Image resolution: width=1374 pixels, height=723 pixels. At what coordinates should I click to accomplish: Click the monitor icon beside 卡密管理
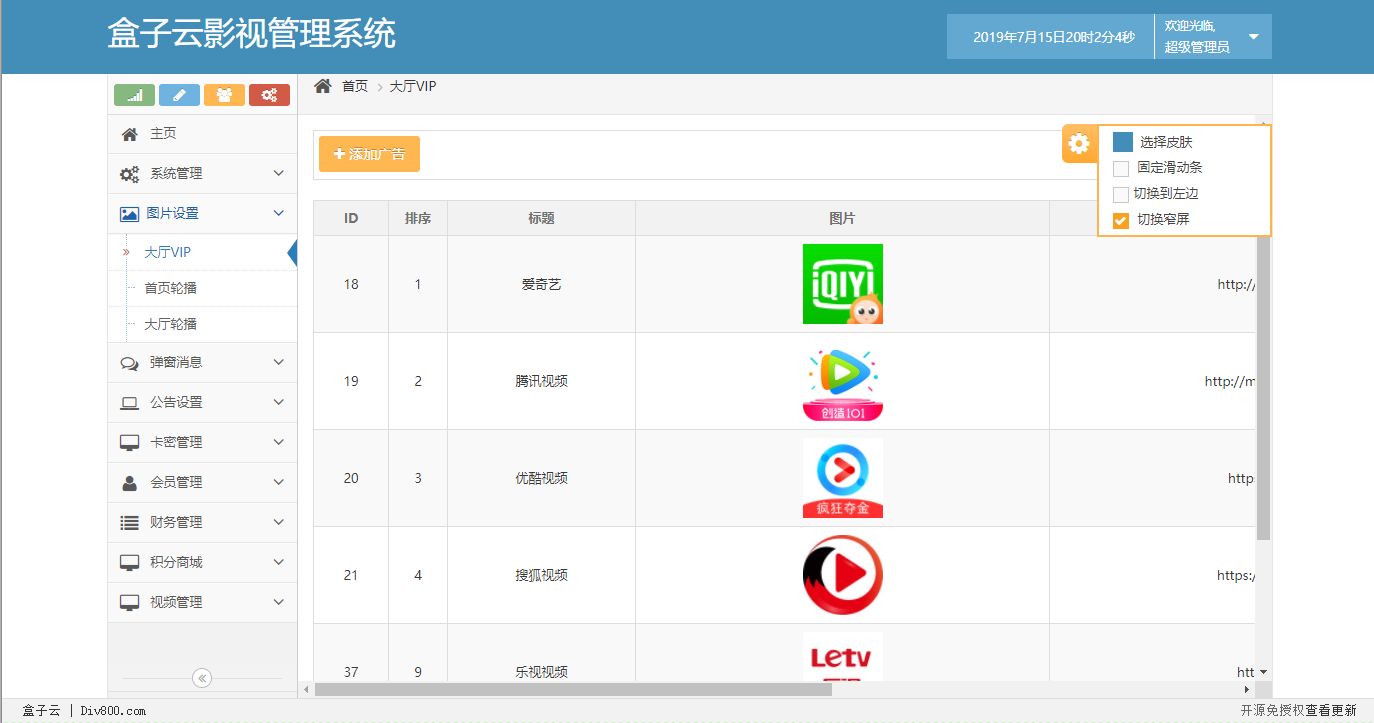[x=129, y=443]
